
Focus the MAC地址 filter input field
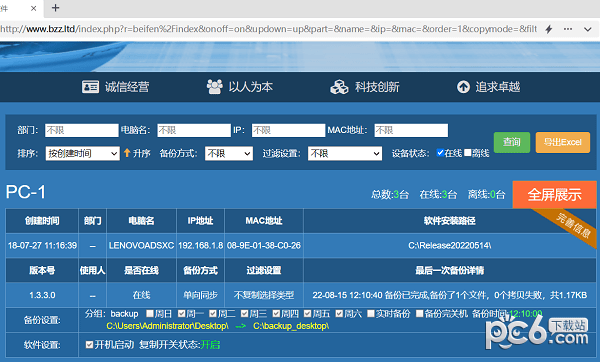[411, 130]
